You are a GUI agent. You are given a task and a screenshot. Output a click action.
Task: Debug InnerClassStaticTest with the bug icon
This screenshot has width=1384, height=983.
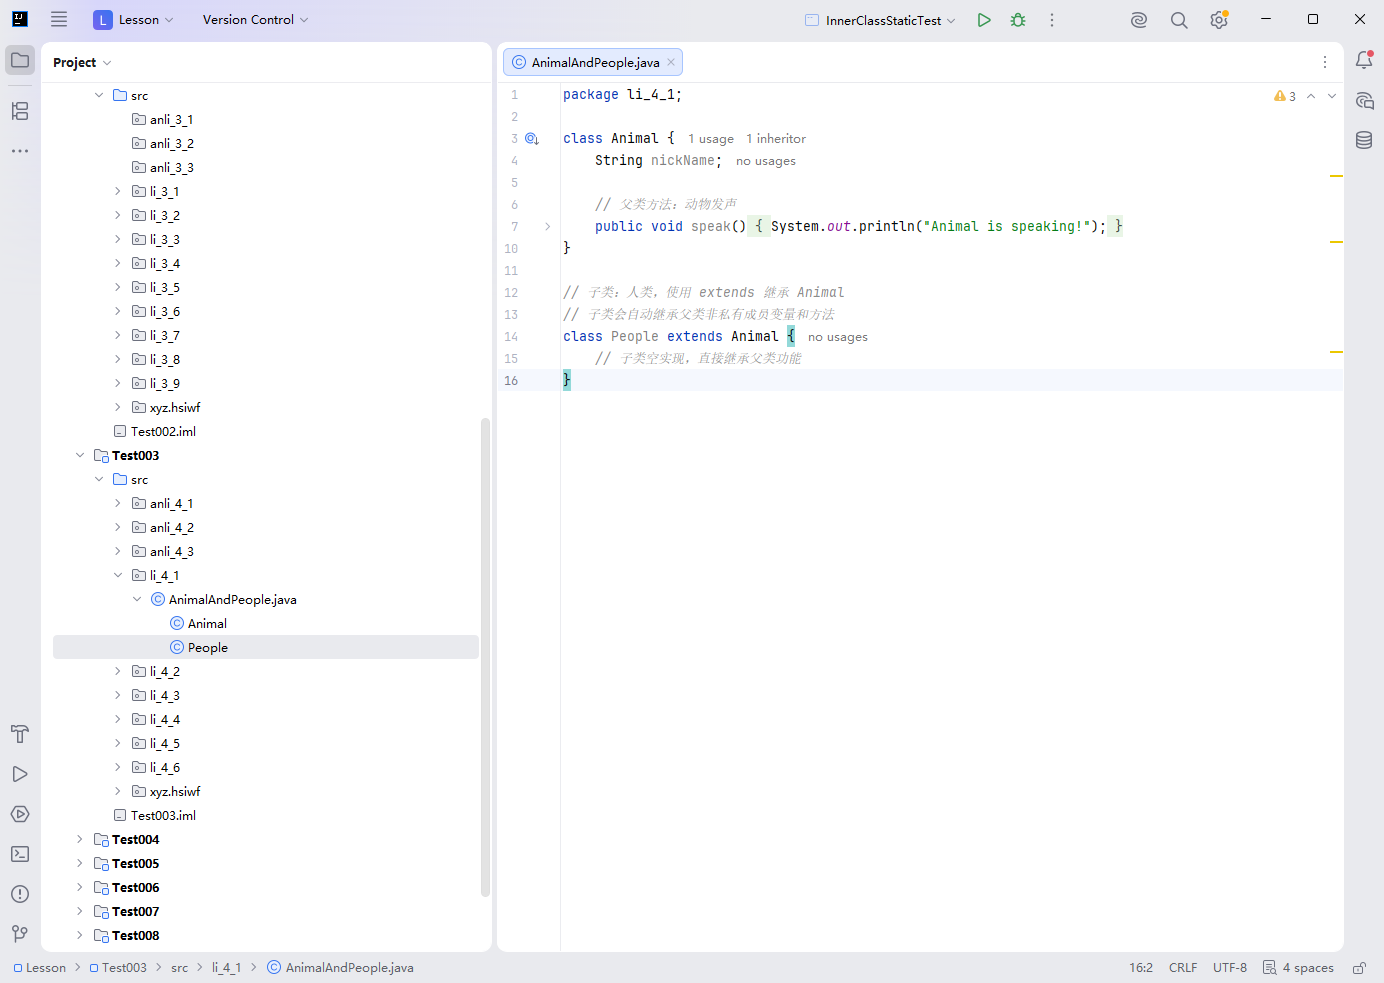(x=1018, y=20)
